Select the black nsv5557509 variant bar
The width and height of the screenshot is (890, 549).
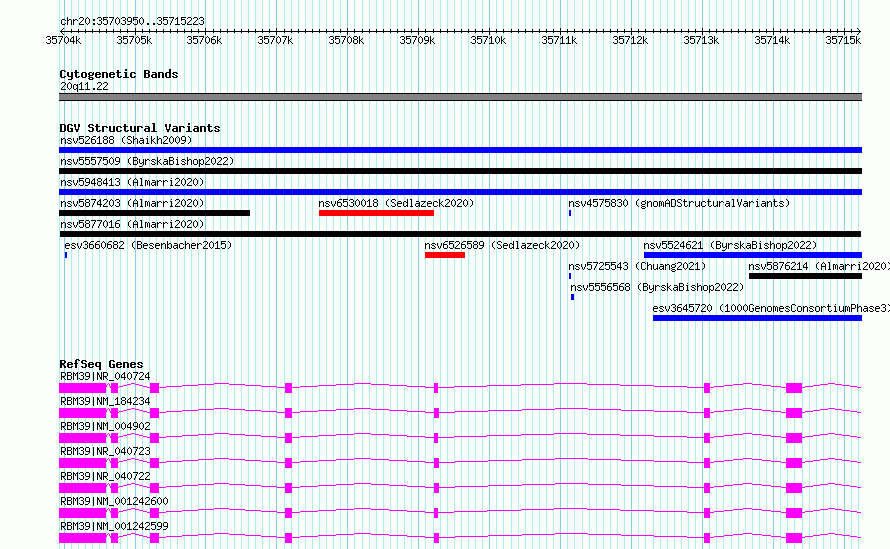[x=460, y=171]
